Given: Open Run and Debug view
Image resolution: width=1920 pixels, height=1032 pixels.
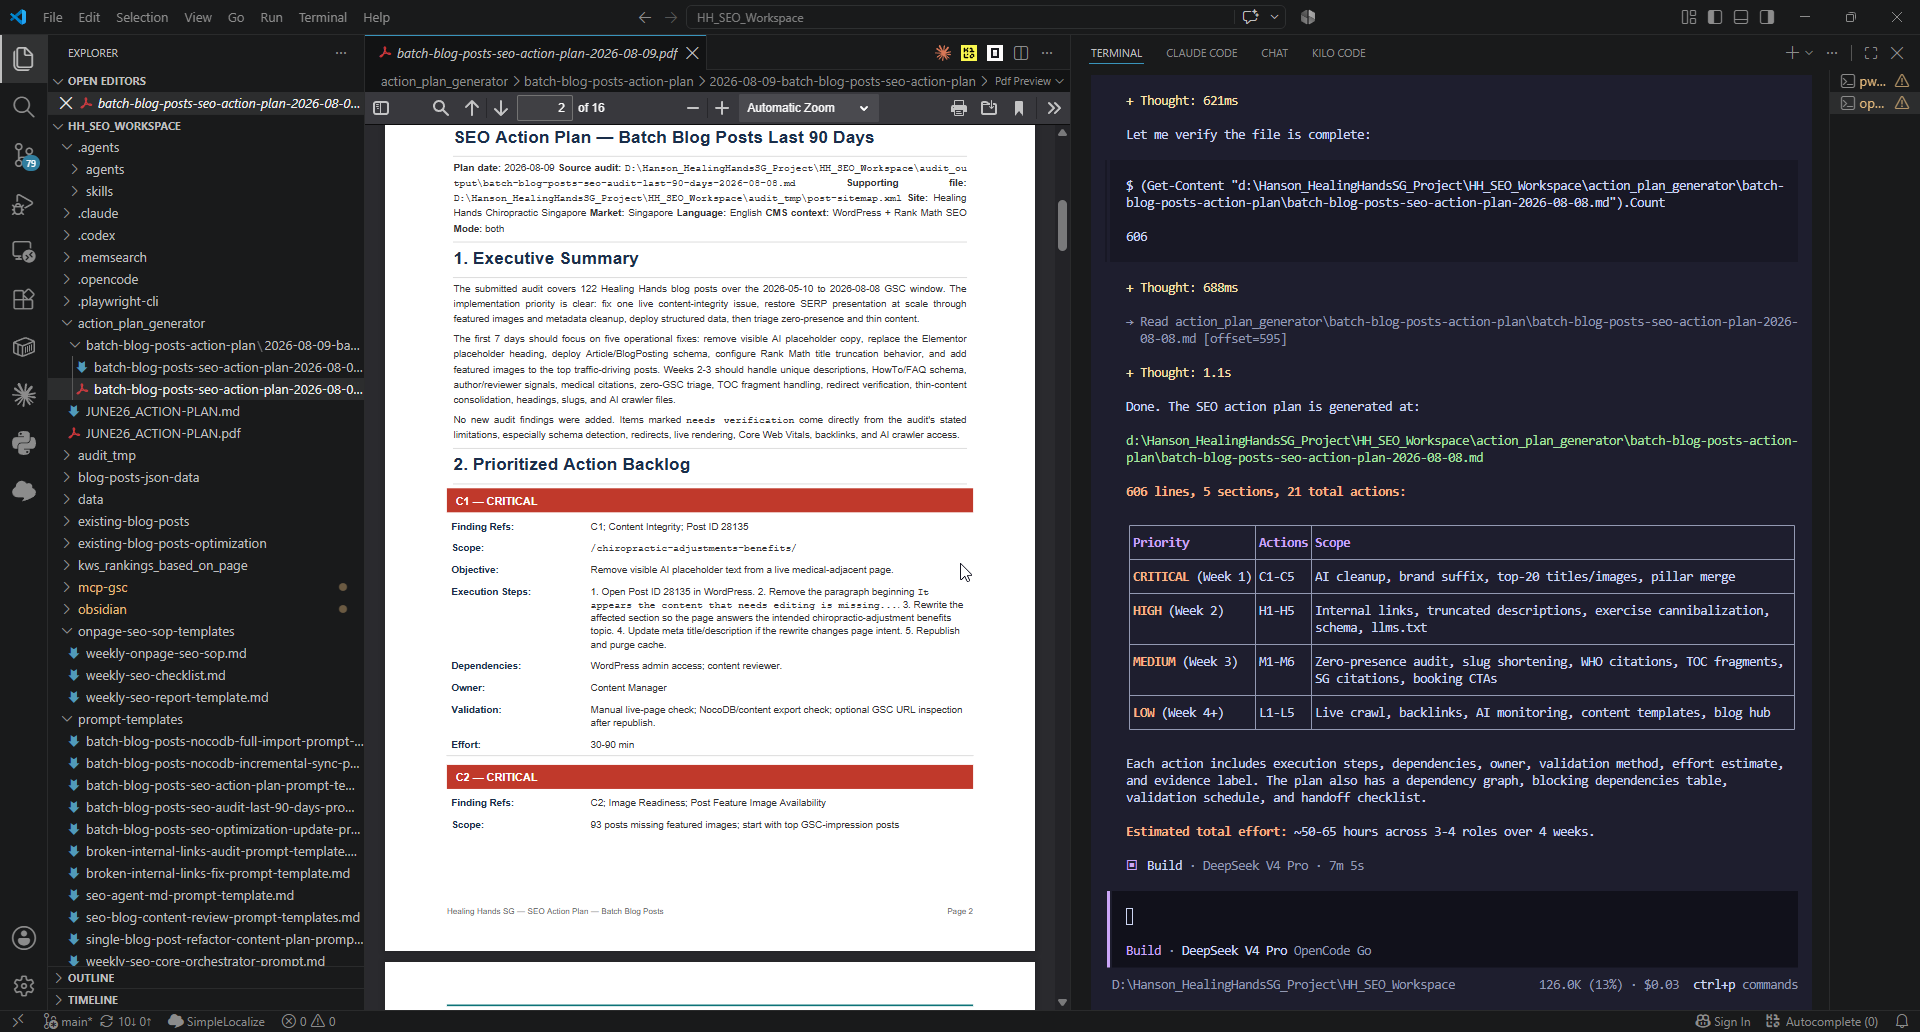Looking at the screenshot, I should point(24,204).
